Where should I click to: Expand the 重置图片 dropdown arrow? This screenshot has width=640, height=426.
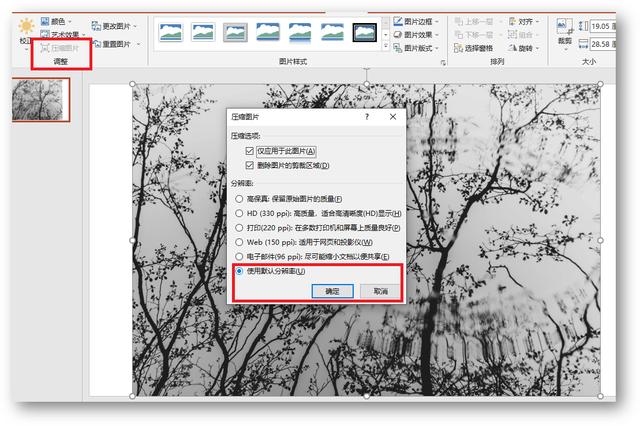[x=138, y=44]
